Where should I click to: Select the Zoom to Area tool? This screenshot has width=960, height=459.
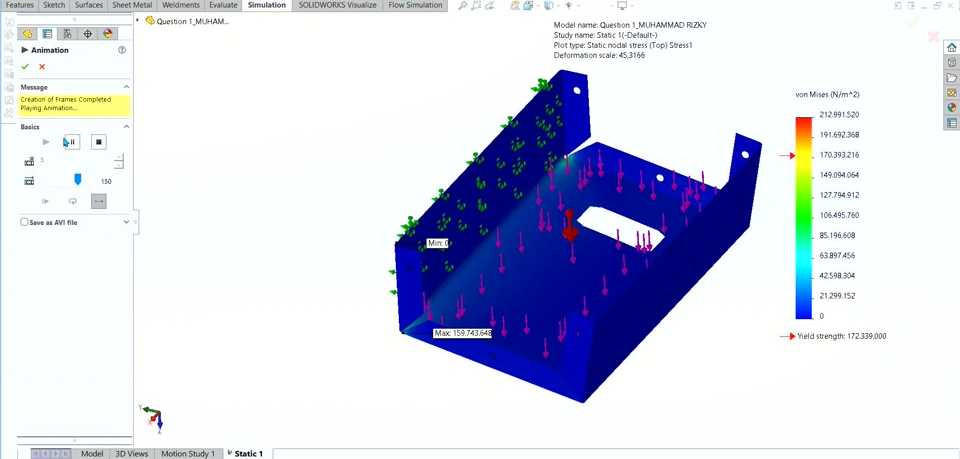coord(476,6)
